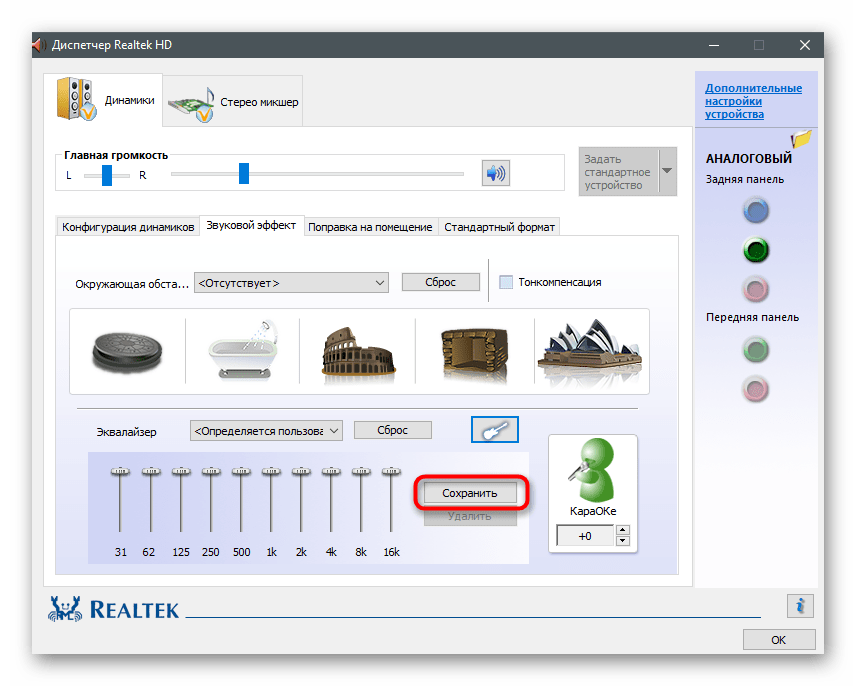Select the bathroom environment icon
This screenshot has height=686, width=856.
coord(242,351)
